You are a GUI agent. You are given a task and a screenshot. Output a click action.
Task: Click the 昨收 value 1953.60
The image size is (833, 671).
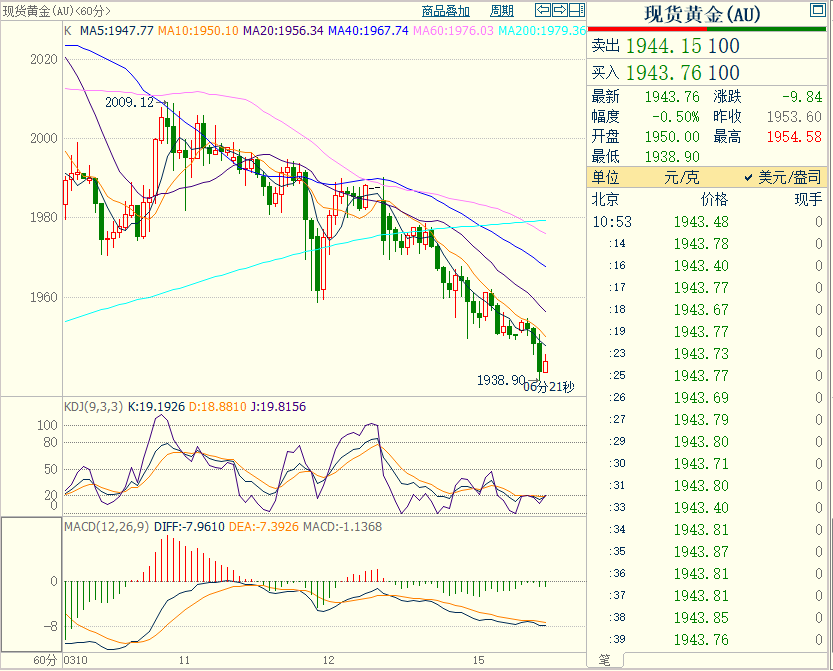[795, 117]
